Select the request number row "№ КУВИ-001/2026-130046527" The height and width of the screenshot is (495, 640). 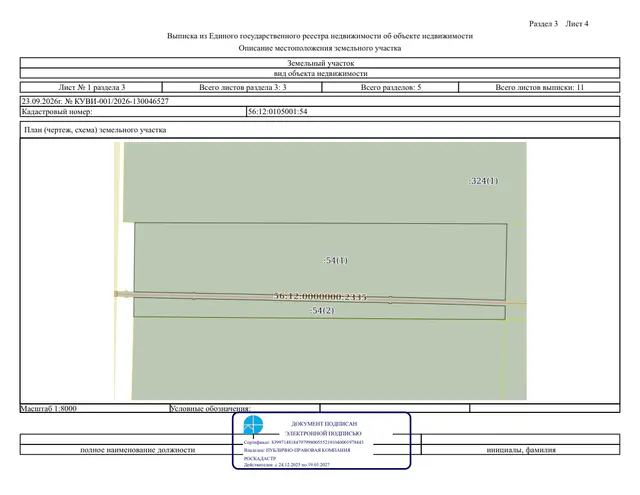(x=320, y=101)
